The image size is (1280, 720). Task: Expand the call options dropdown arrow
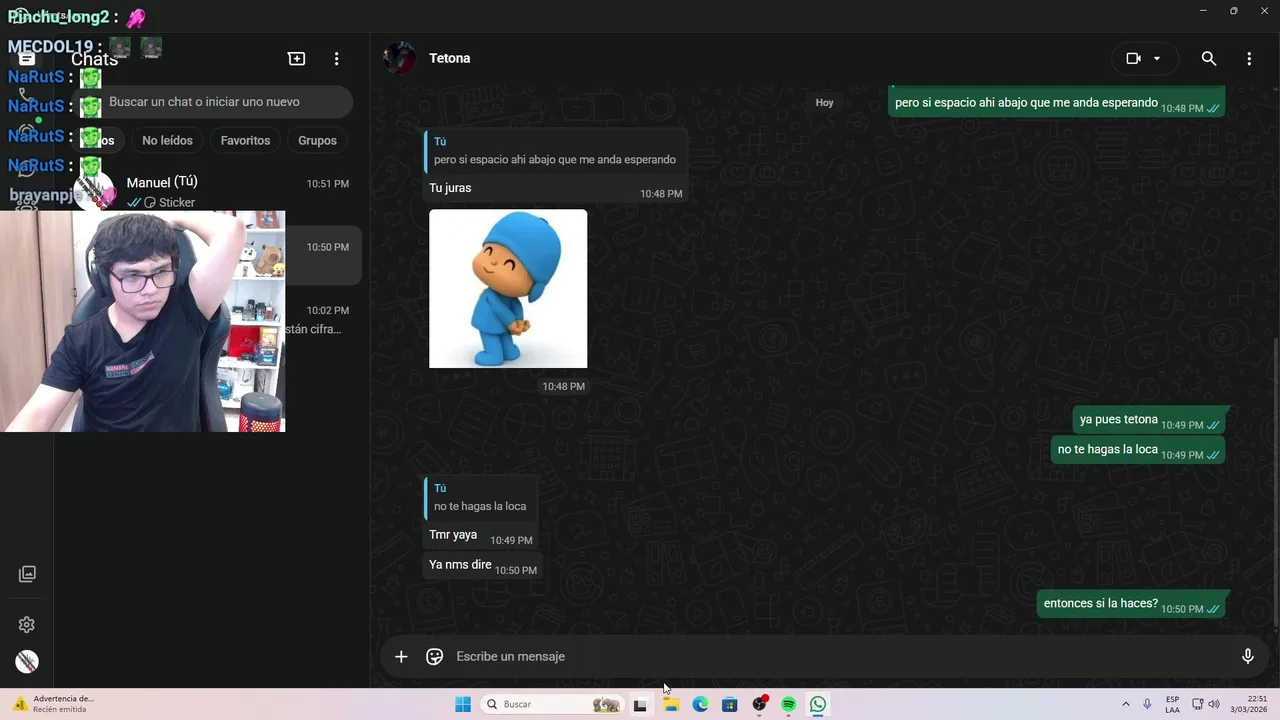point(1157,58)
